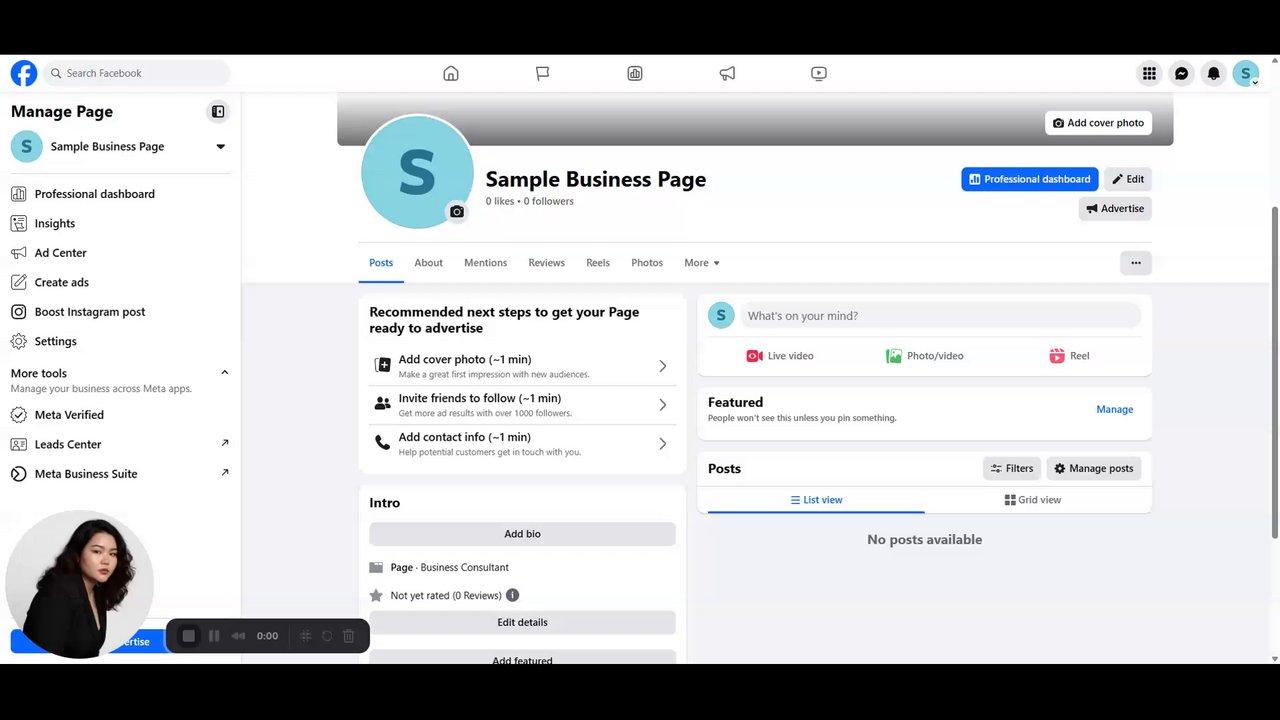Switch to the Reels tab

598,263
